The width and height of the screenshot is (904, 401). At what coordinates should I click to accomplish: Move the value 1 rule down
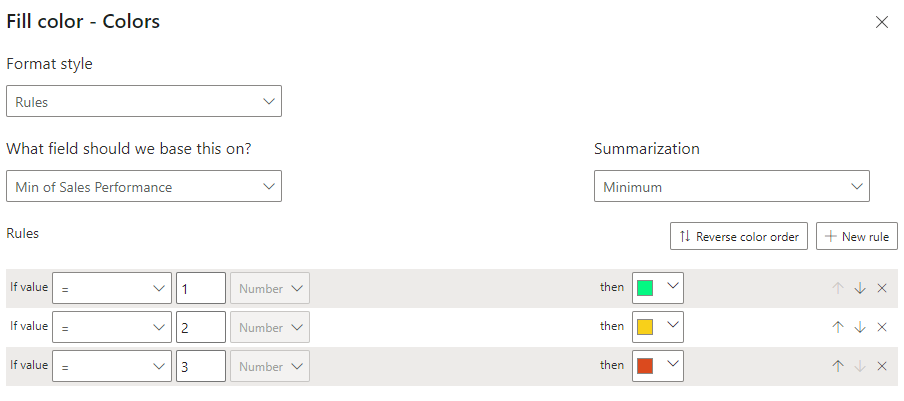860,288
